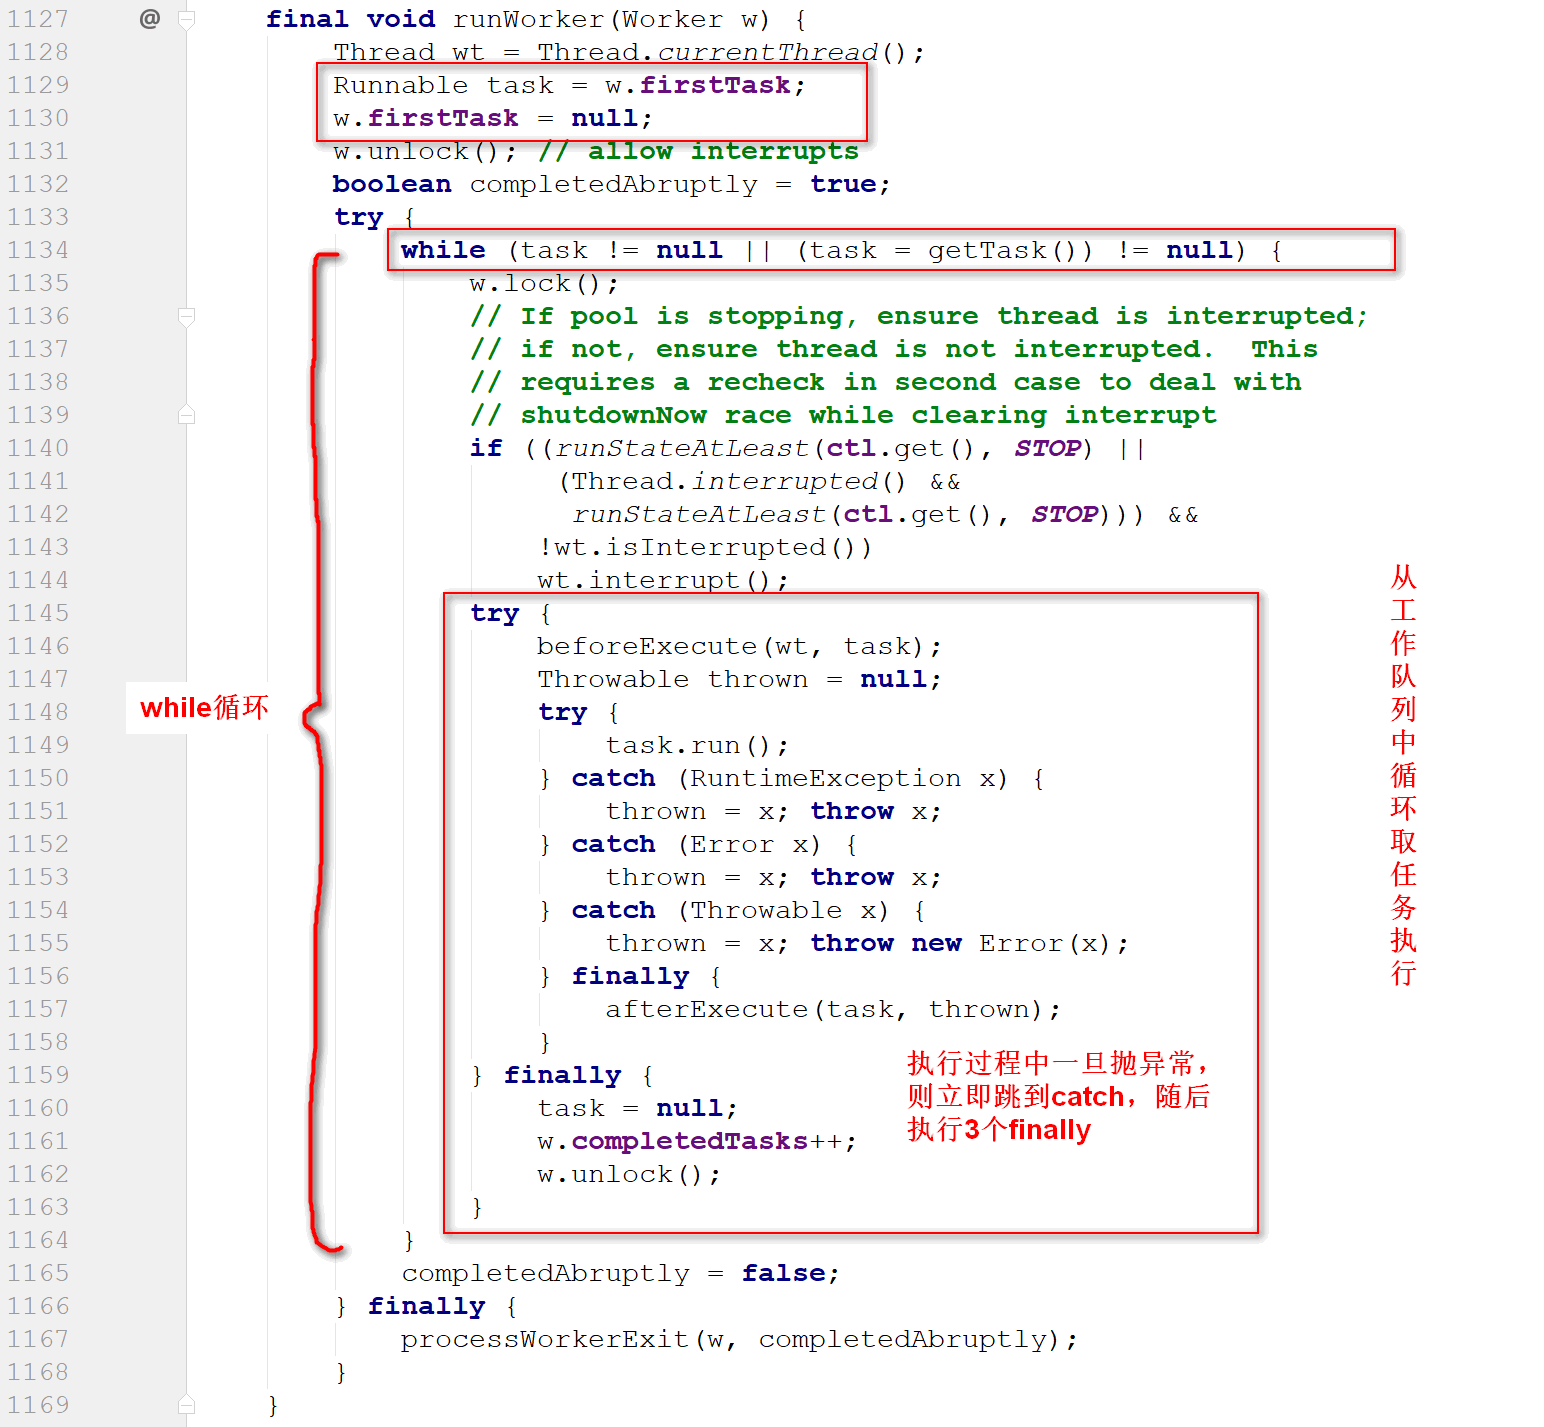Screen dimensions: 1544x1427
Task: Click line number 1140 in the gutter
Action: pyautogui.click(x=38, y=448)
